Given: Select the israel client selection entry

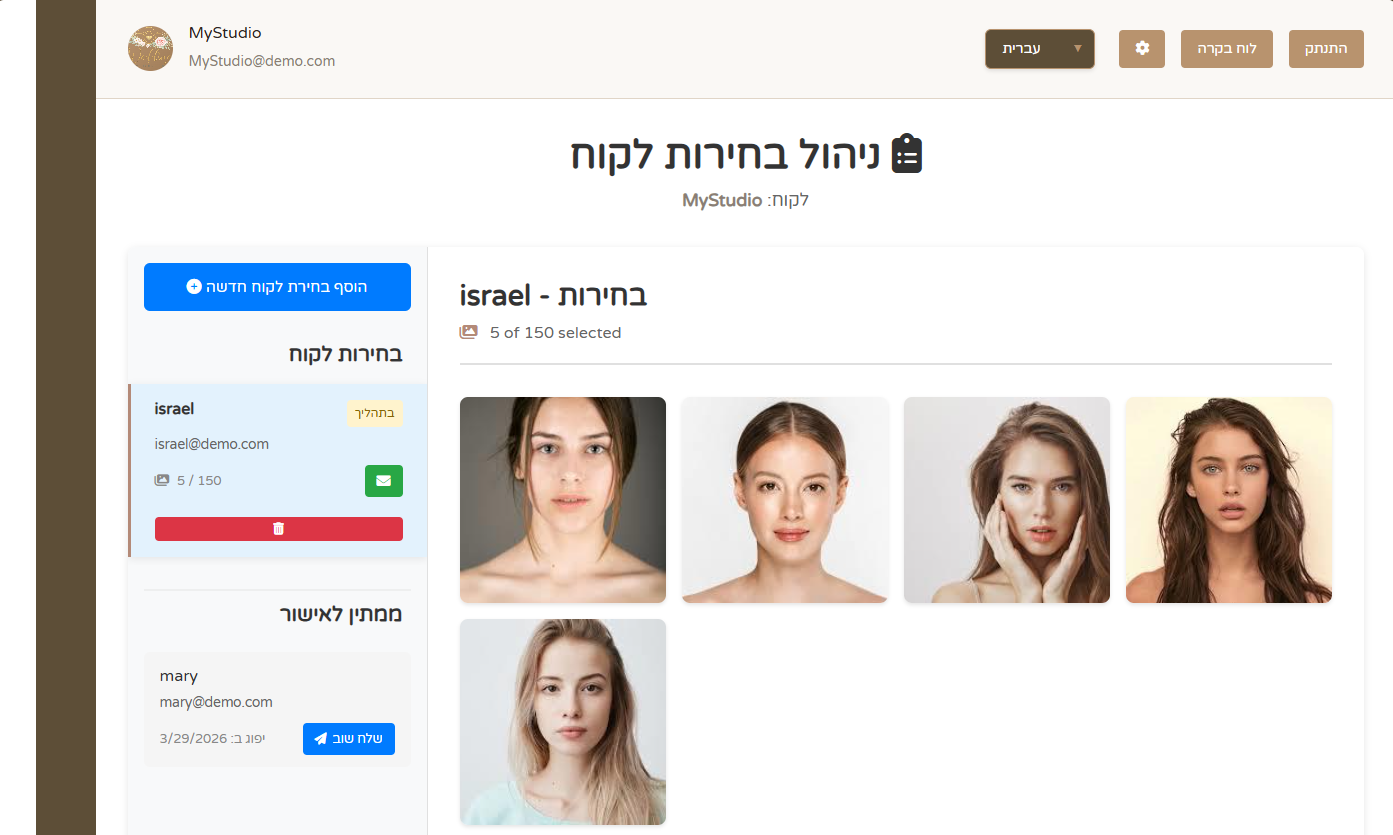Looking at the screenshot, I should coord(278,470).
